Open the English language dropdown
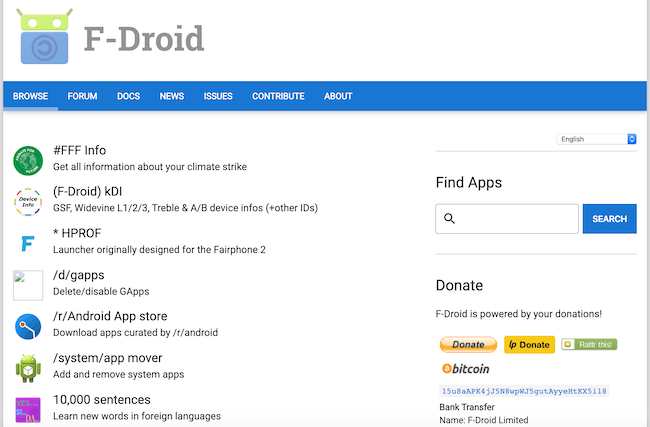Viewport: 650px width, 427px height. [597, 139]
